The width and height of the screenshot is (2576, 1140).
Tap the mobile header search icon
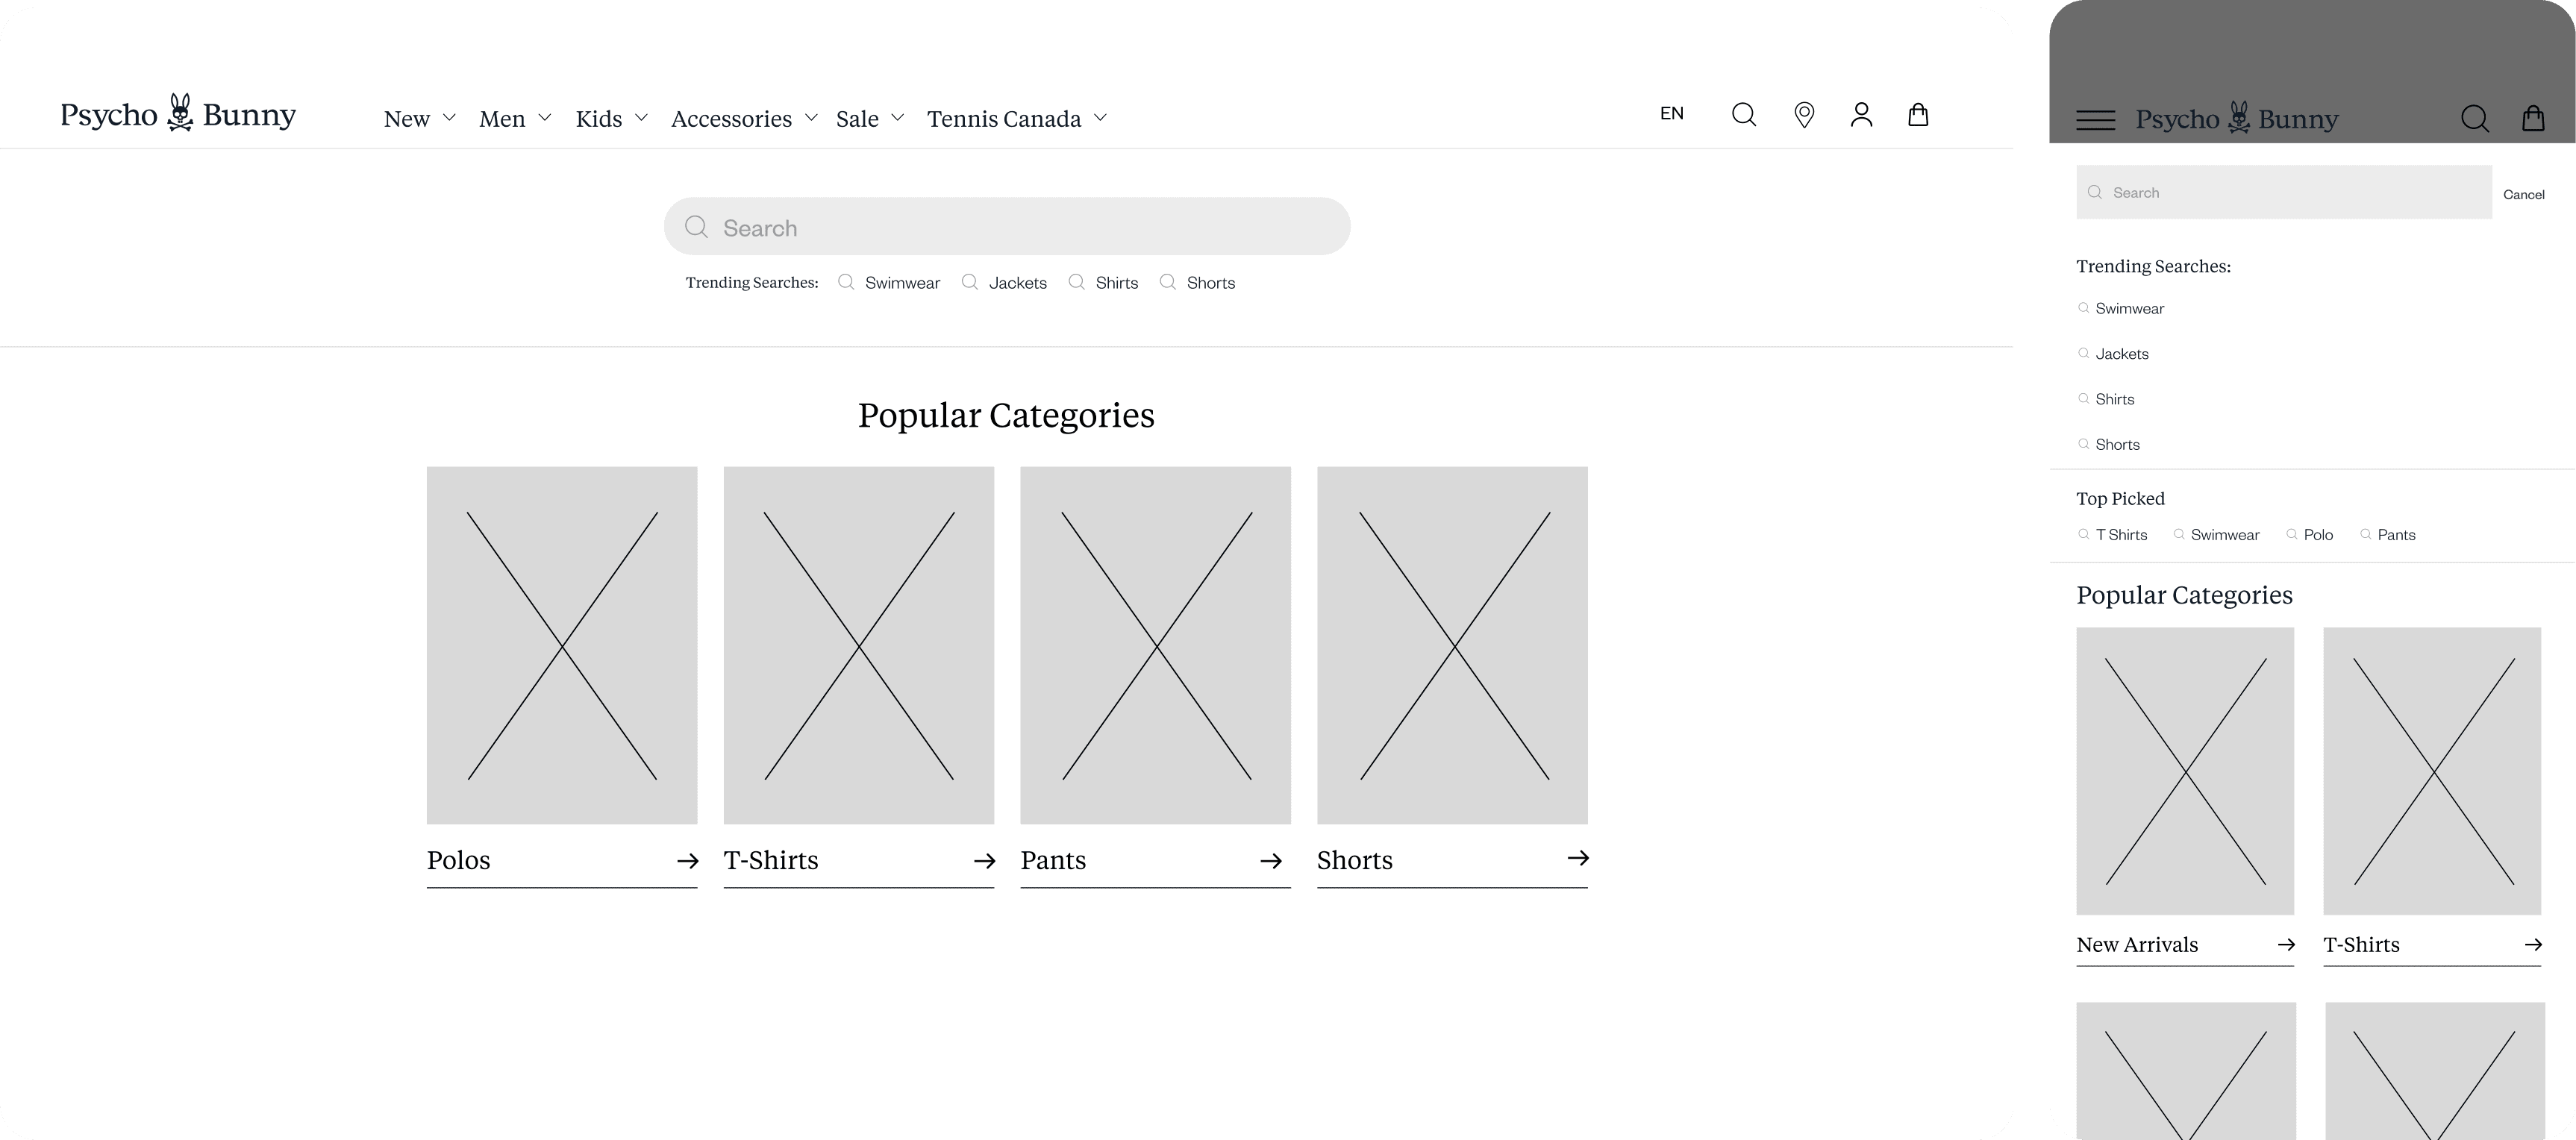(x=2475, y=119)
